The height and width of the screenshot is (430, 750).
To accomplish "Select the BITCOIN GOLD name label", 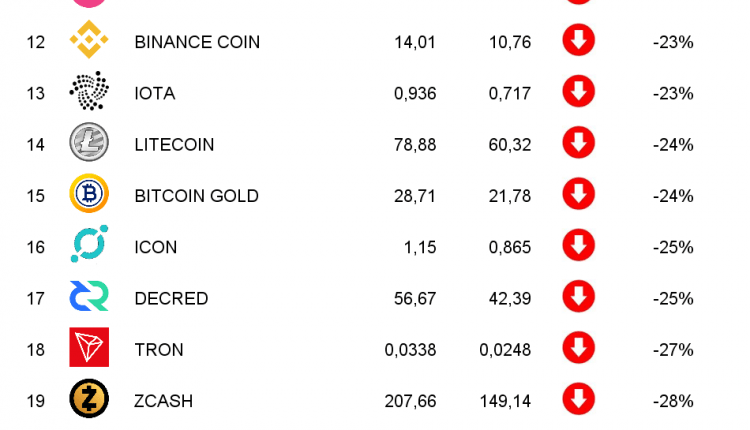I will [196, 196].
